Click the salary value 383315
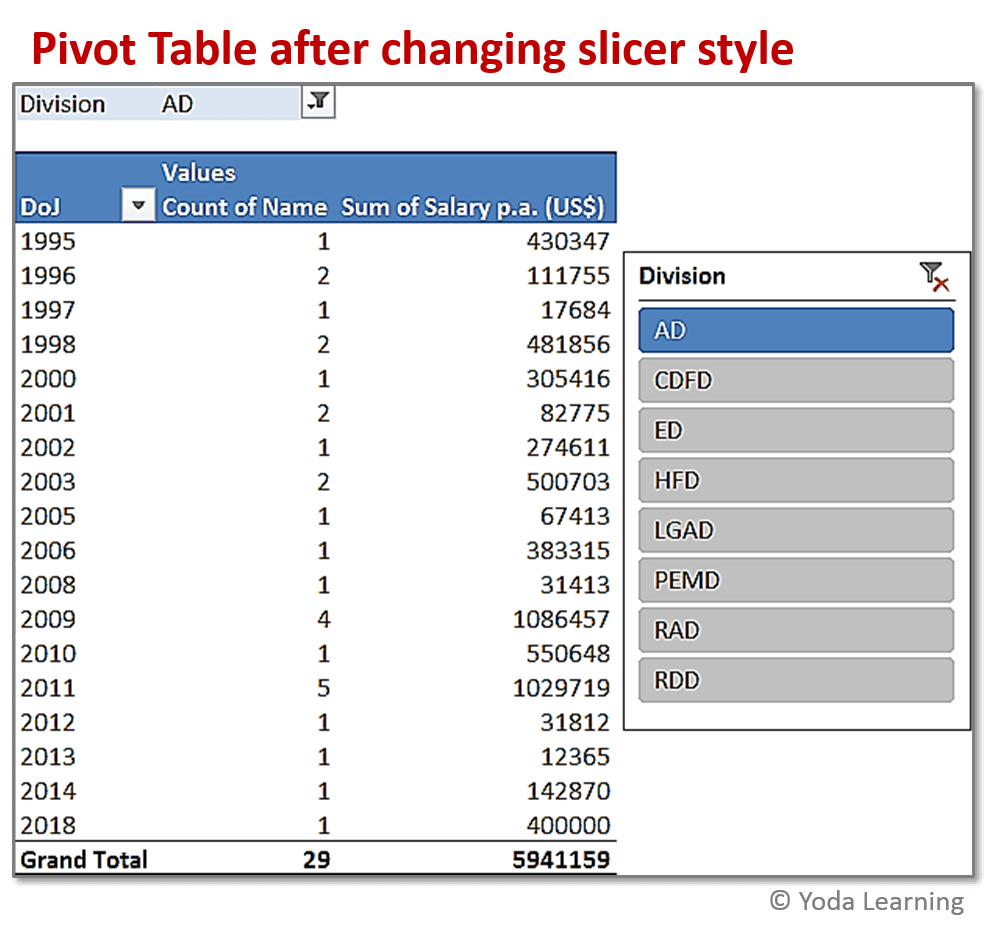The height and width of the screenshot is (936, 988). click(x=568, y=550)
